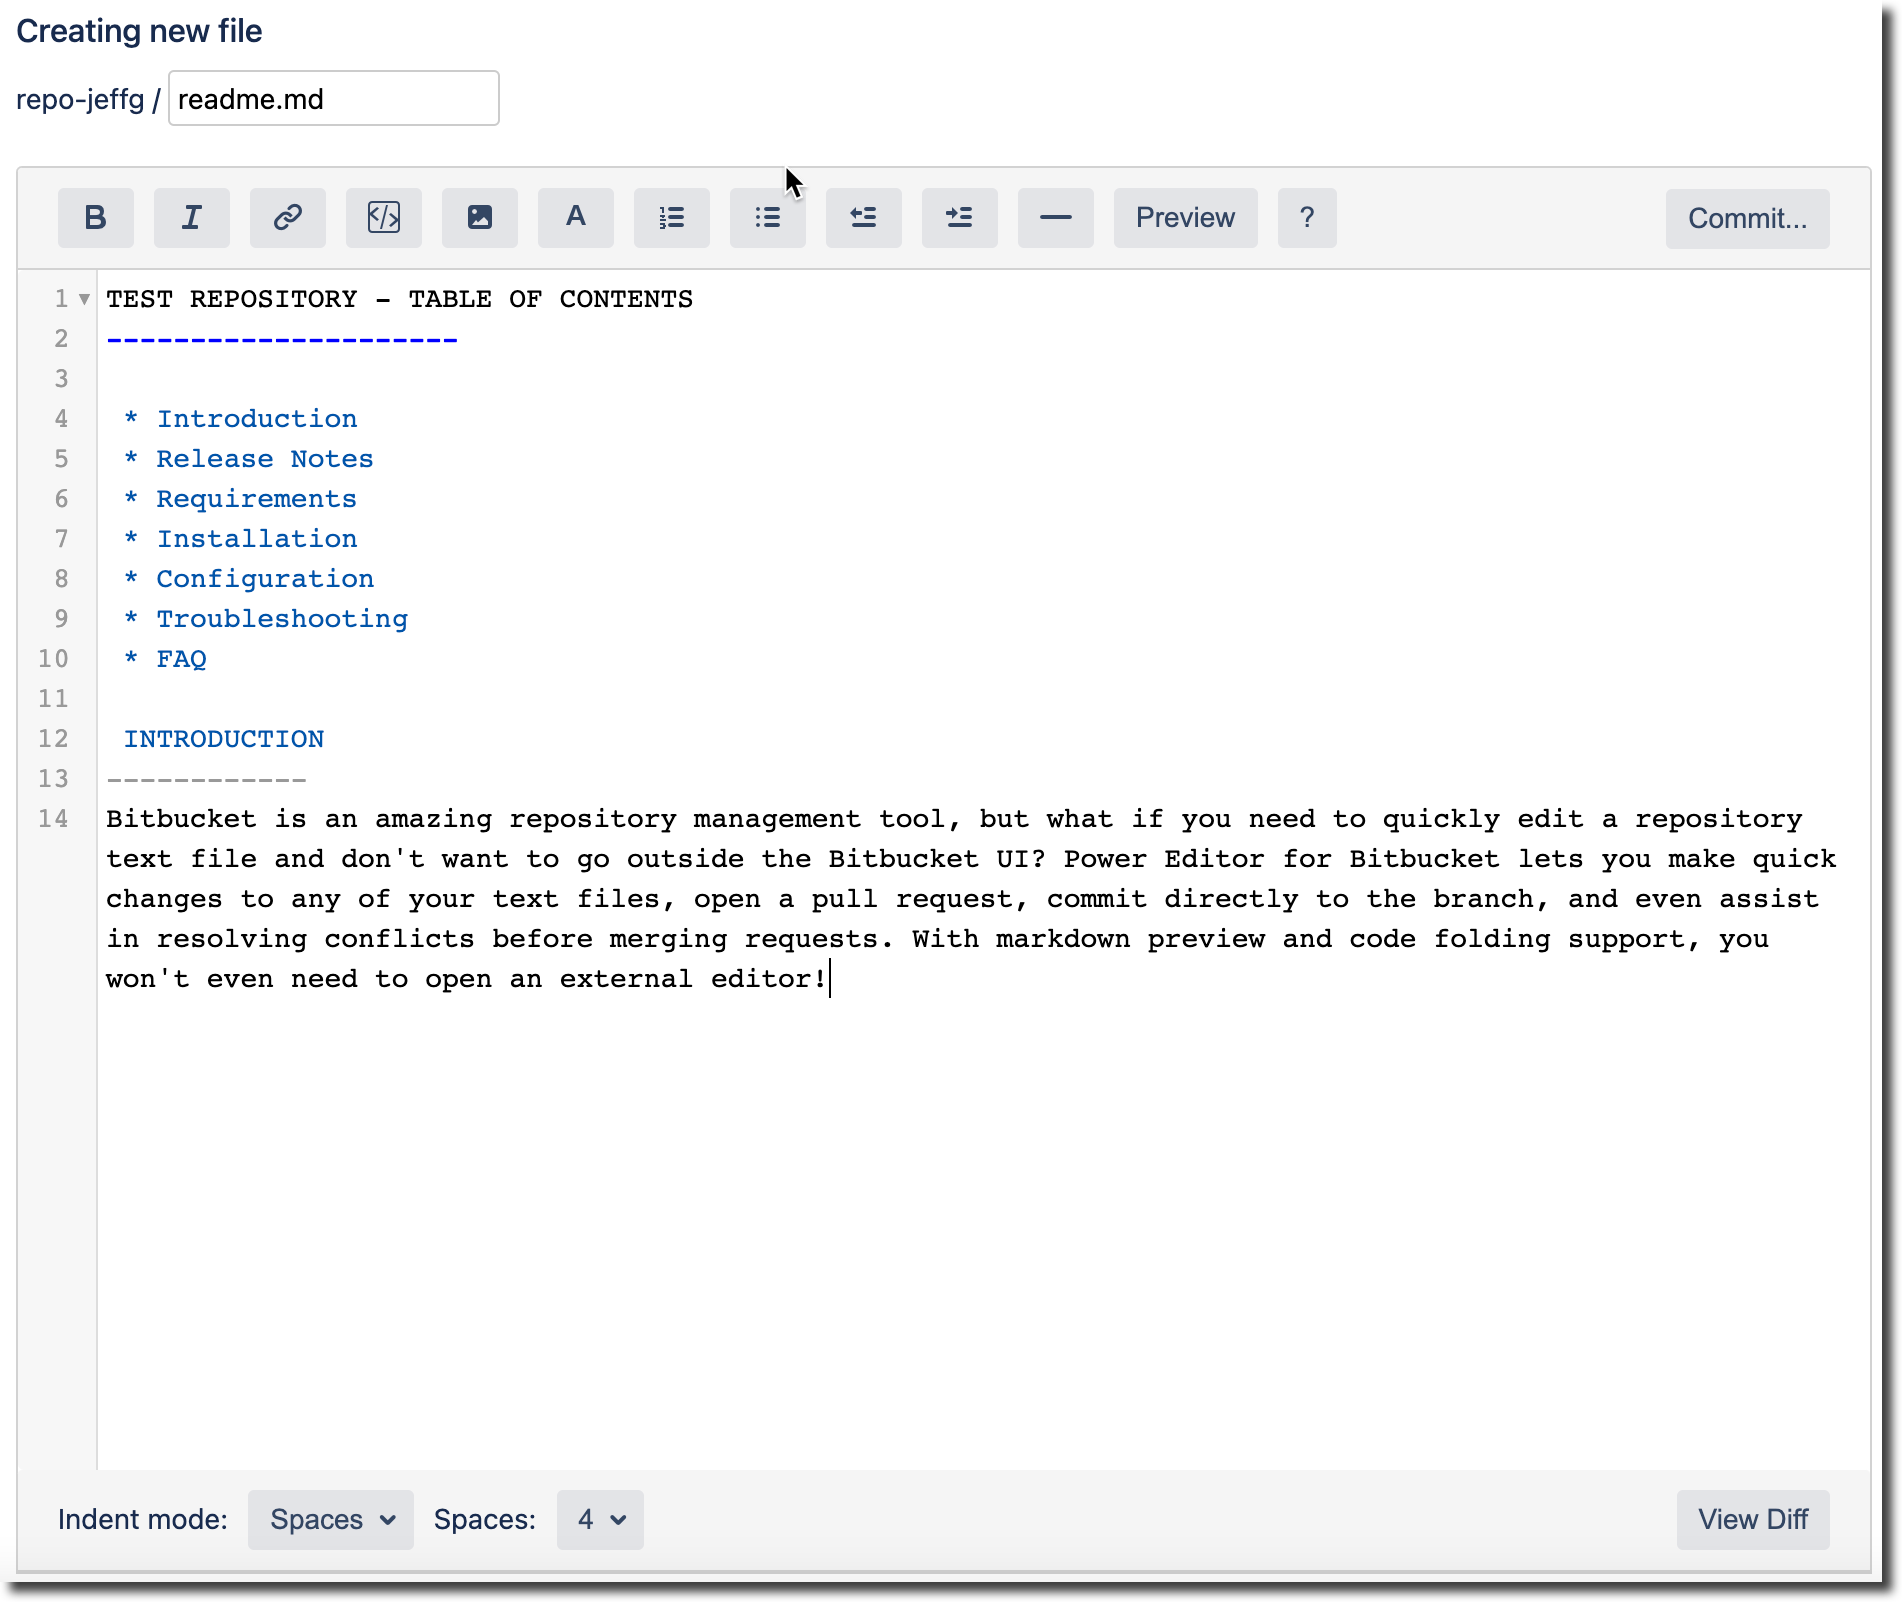1904x1602 pixels.
Task: Collapse the fold arrow on line 1
Action: pos(85,299)
